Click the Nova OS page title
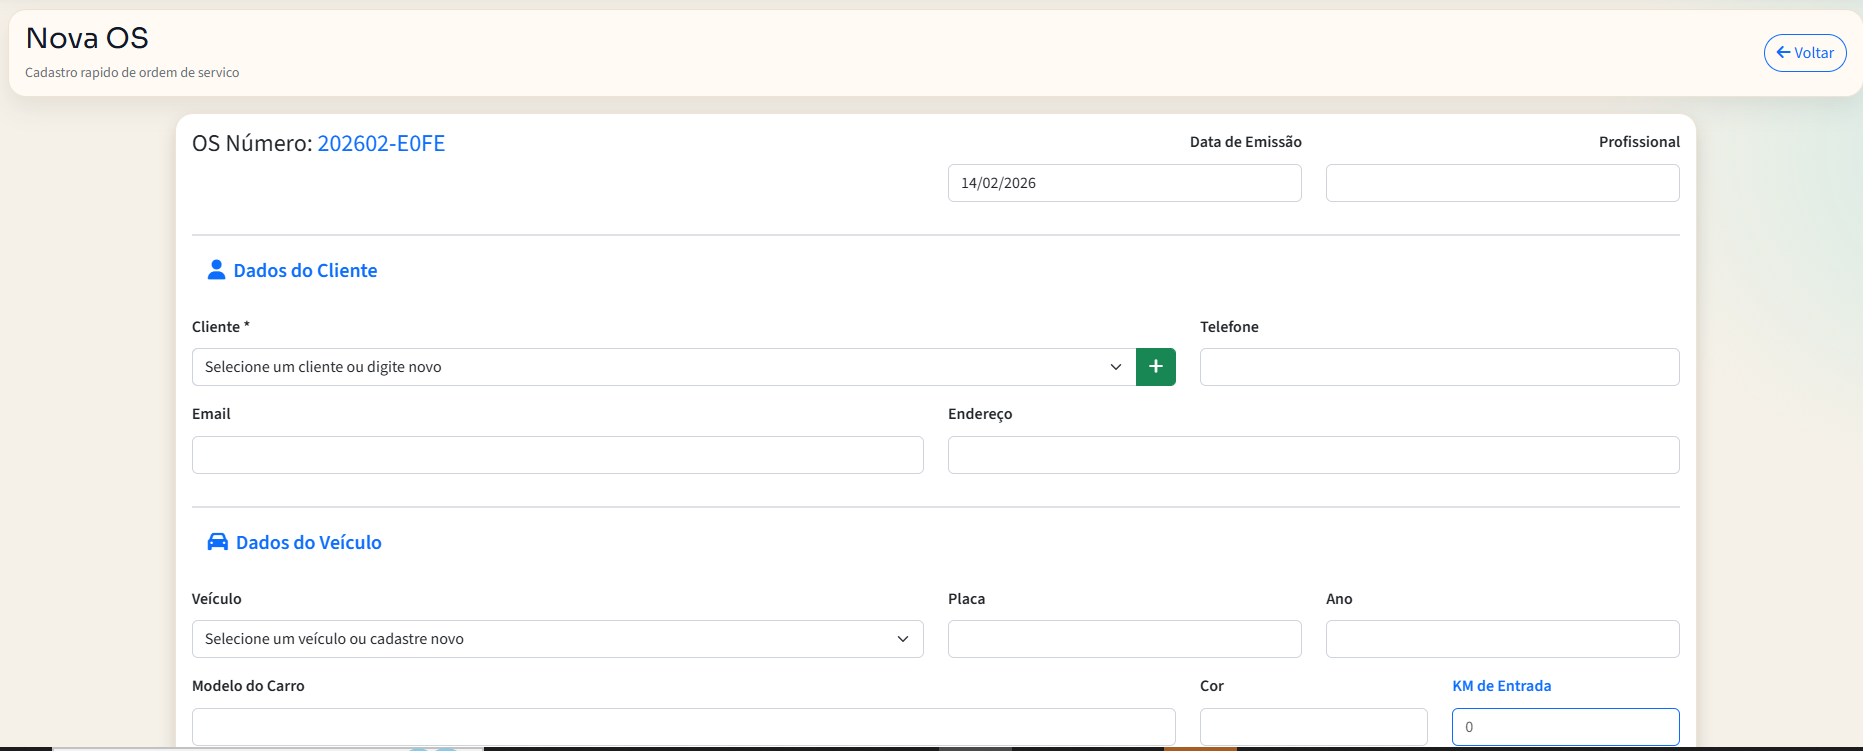The height and width of the screenshot is (751, 1863). click(87, 38)
